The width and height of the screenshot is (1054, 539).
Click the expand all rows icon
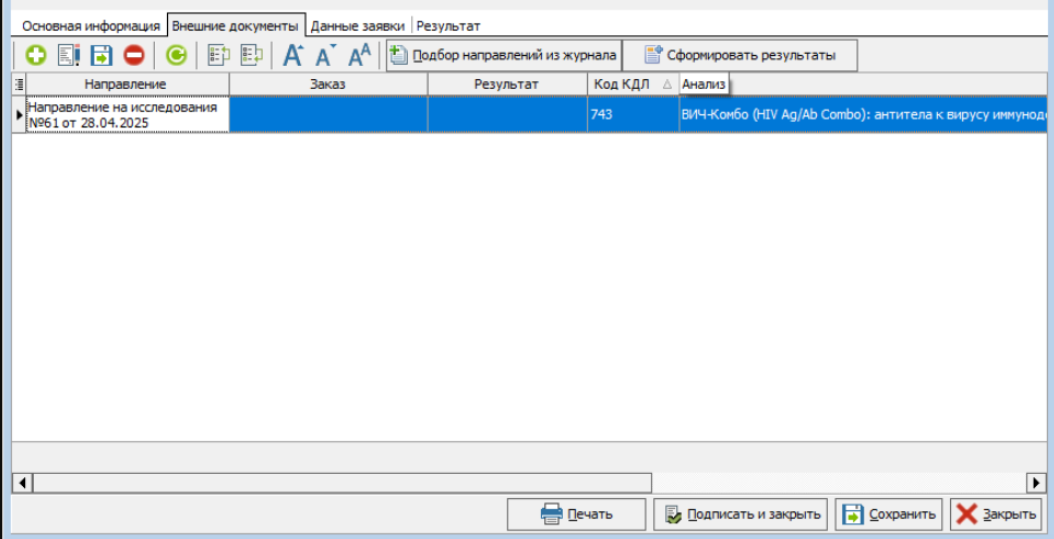click(218, 56)
